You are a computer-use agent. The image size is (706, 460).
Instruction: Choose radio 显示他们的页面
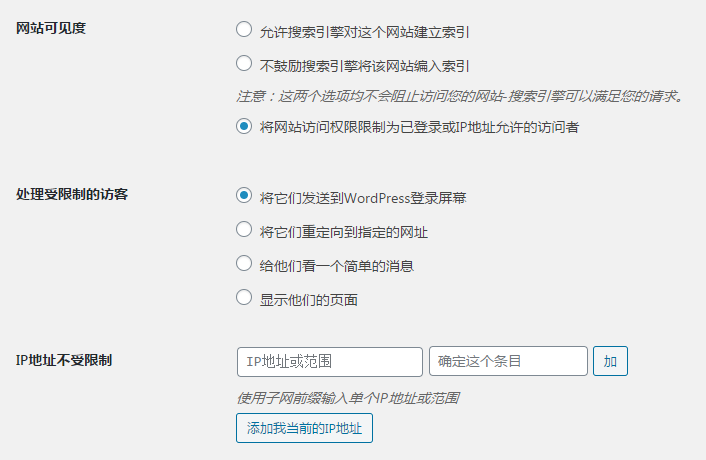click(244, 297)
